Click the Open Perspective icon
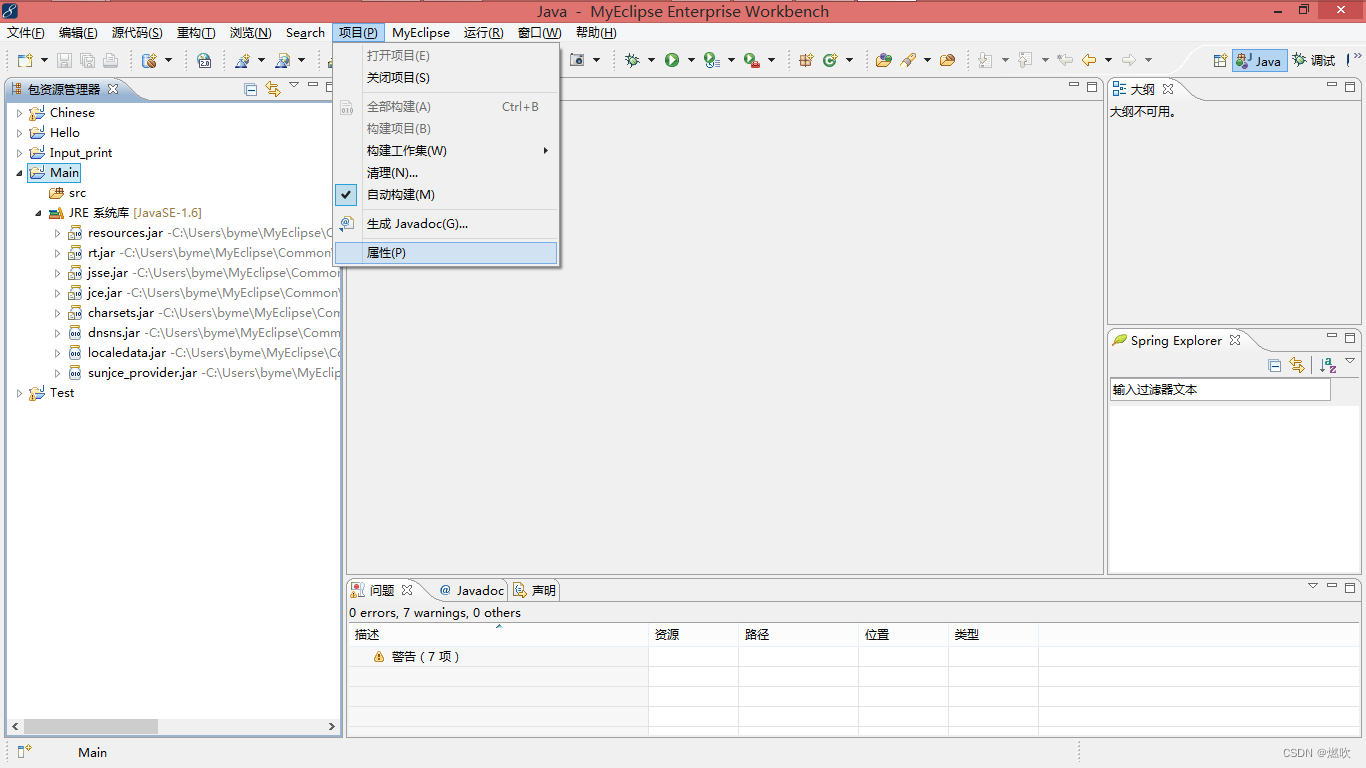This screenshot has height=768, width=1366. (x=1220, y=60)
